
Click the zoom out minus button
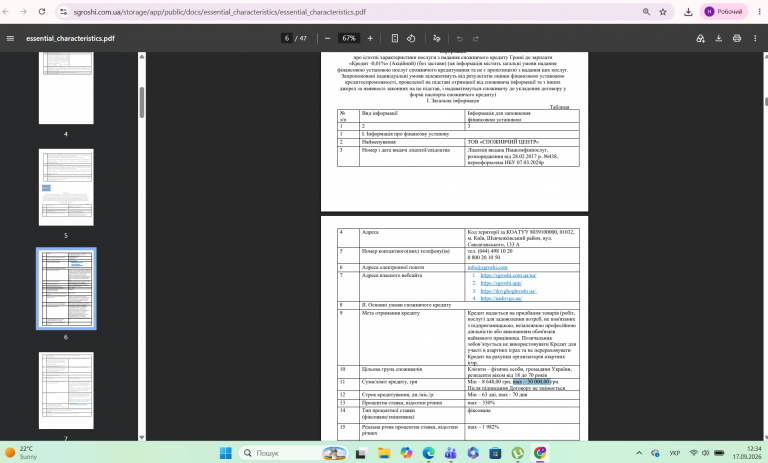pos(328,38)
